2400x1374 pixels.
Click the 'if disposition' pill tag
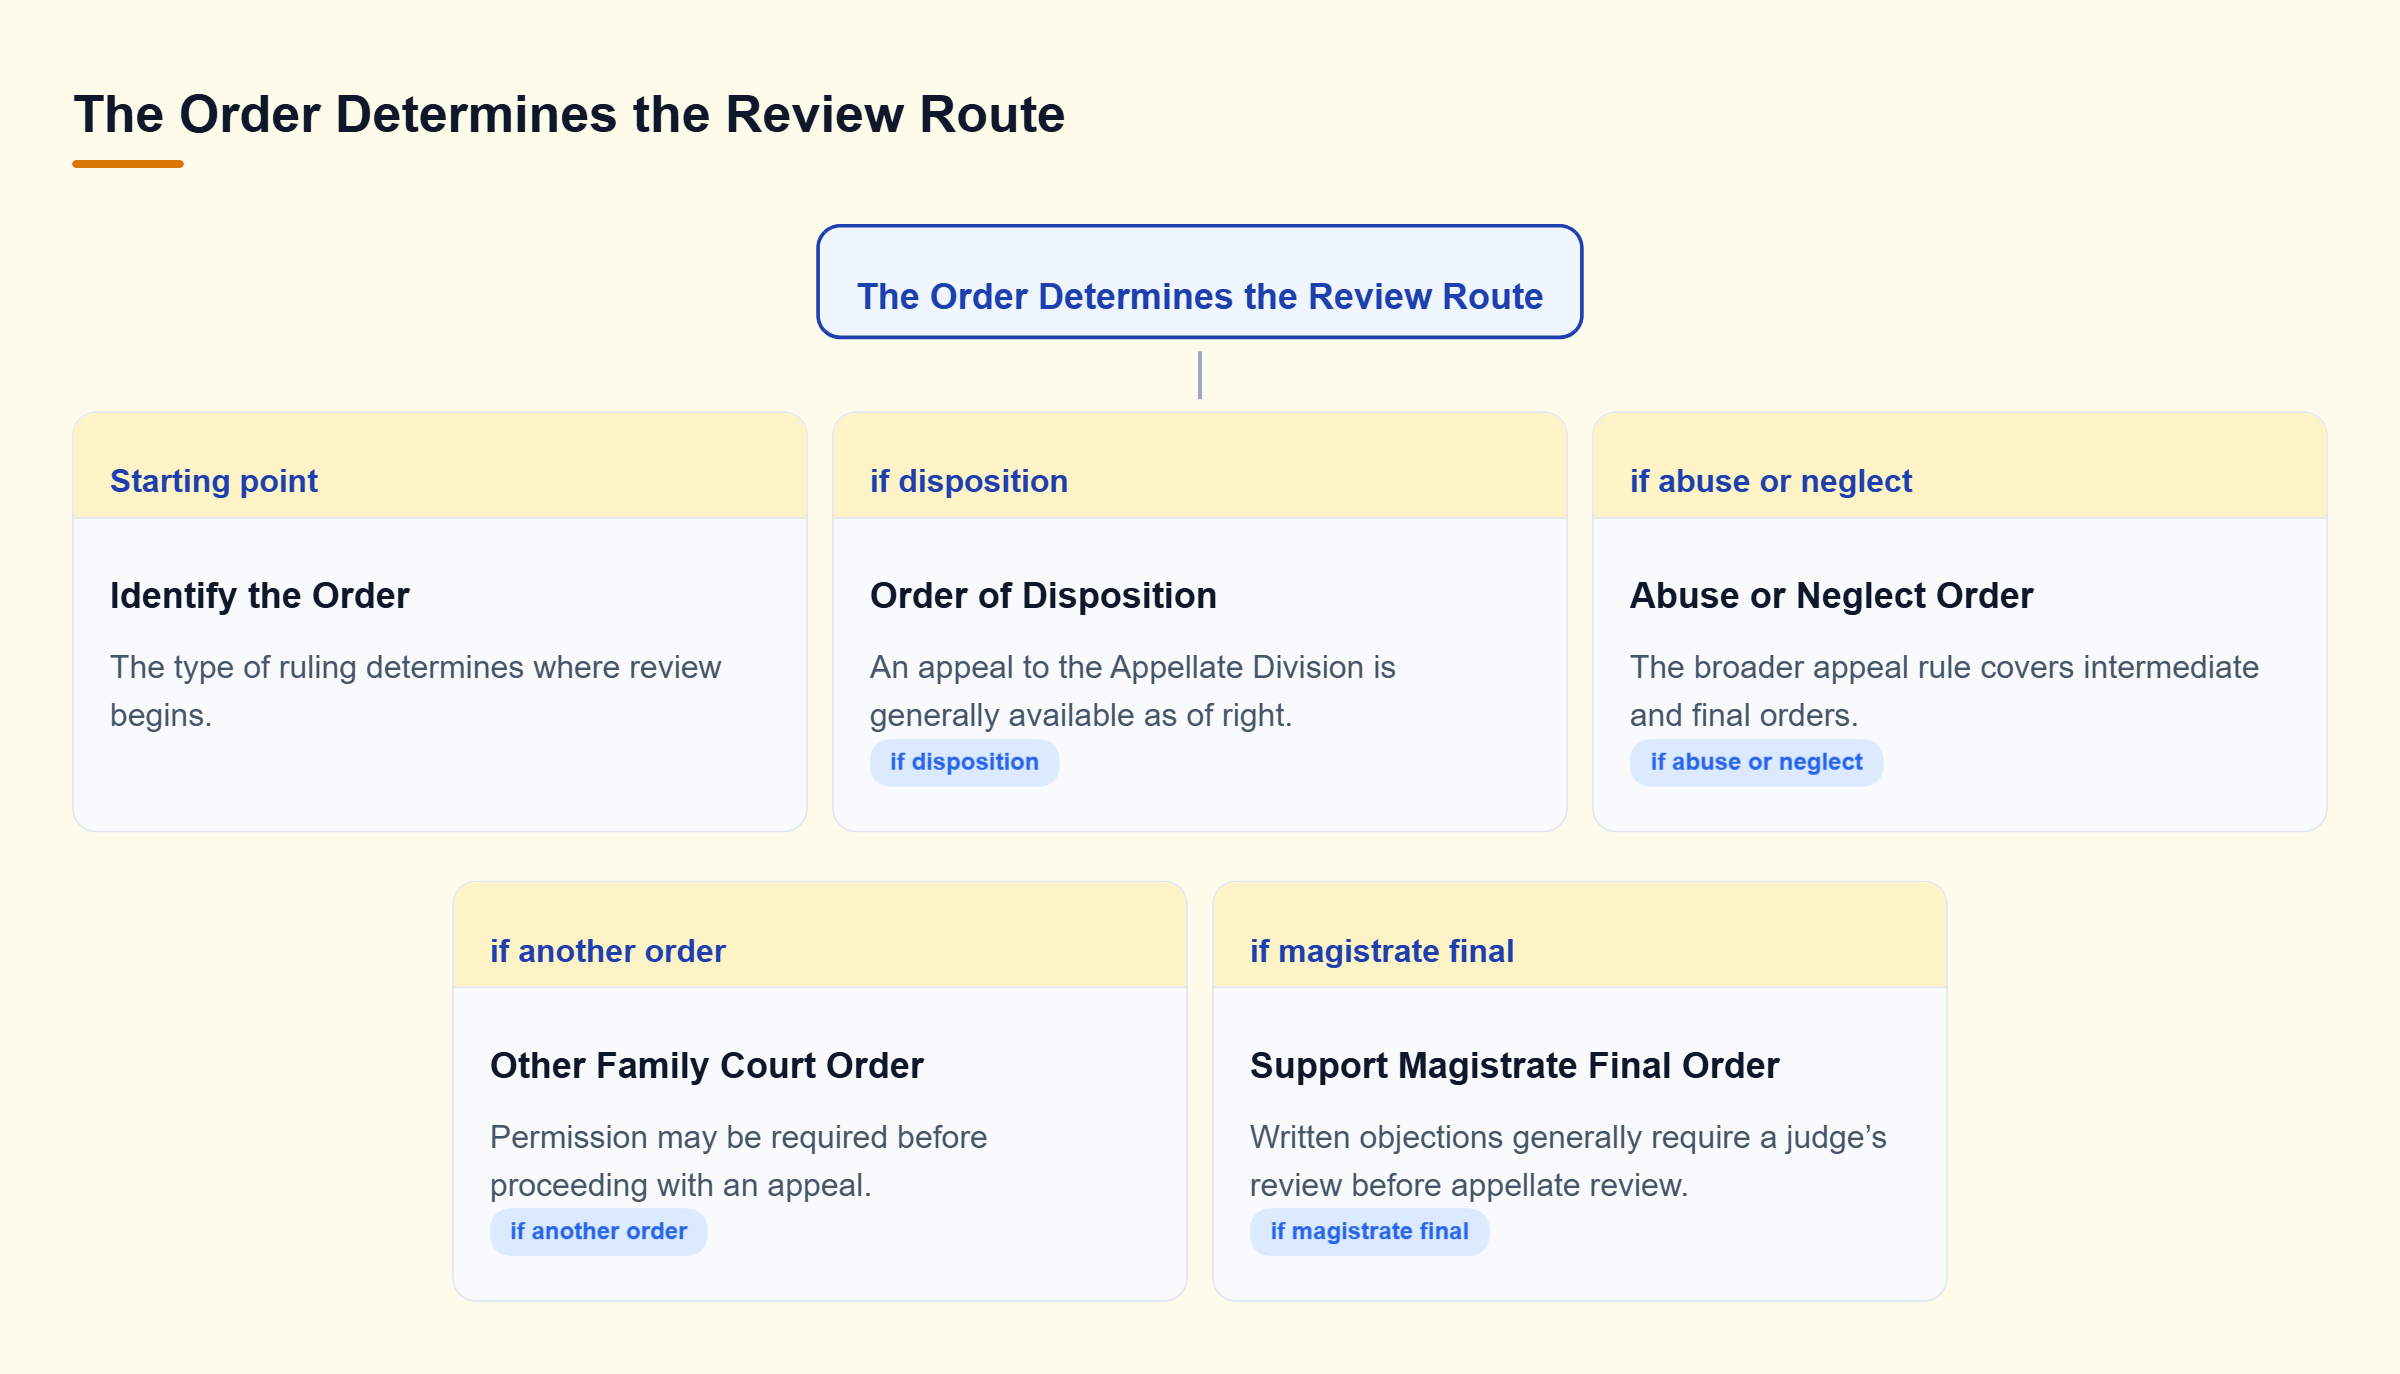(x=964, y=762)
